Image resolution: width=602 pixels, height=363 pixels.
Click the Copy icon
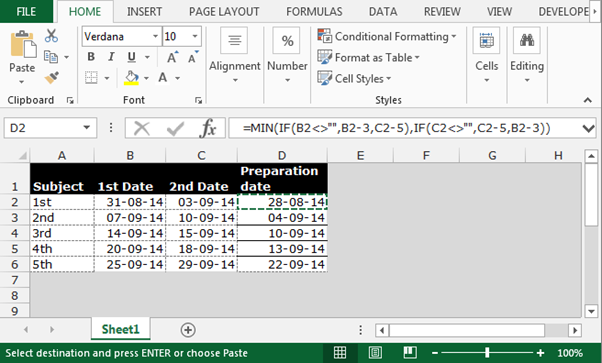pyautogui.click(x=51, y=57)
